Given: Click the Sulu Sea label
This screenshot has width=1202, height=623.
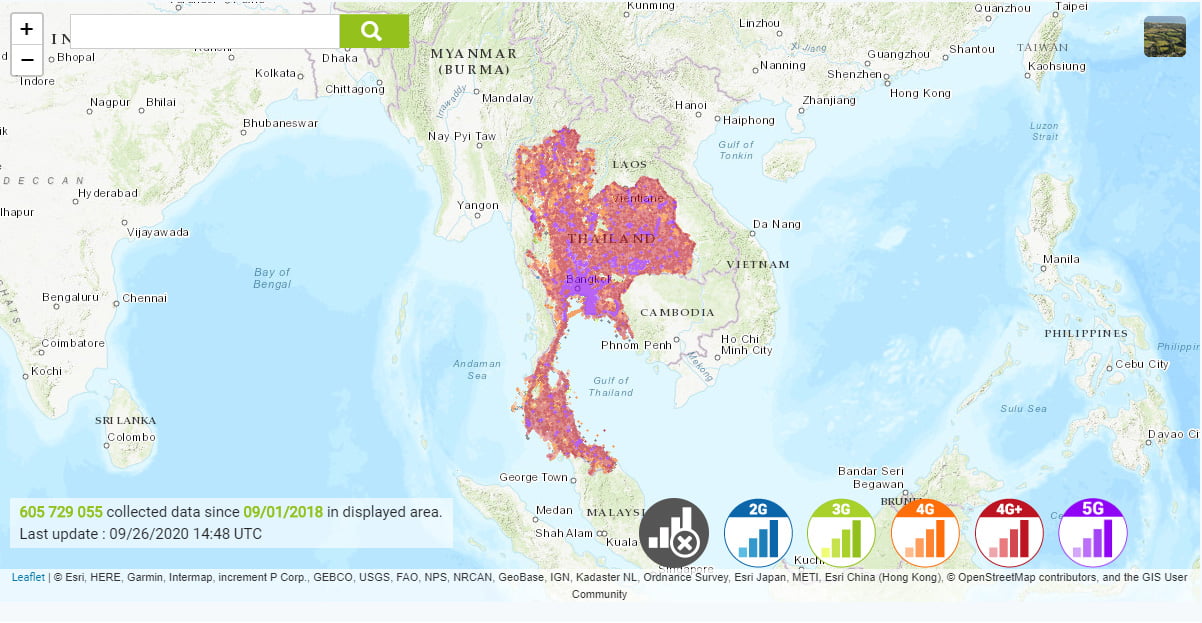Looking at the screenshot, I should [x=1023, y=408].
